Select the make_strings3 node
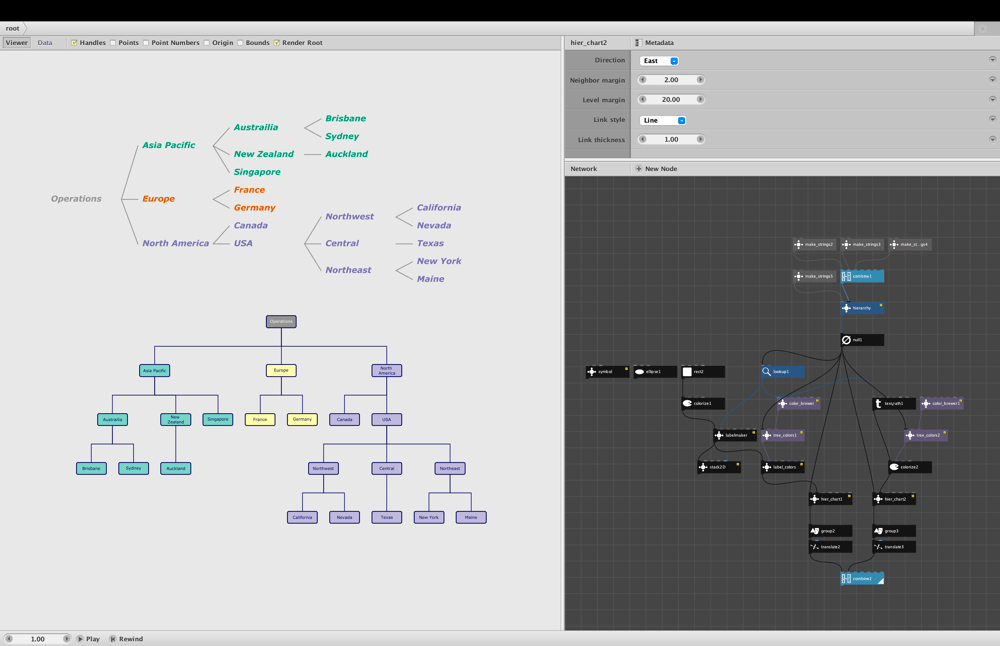Image resolution: width=1000 pixels, height=646 pixels. (x=862, y=244)
